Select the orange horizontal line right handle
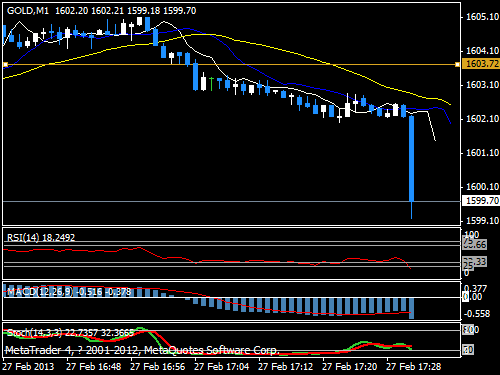This screenshot has height=375, width=500. pos(457,64)
